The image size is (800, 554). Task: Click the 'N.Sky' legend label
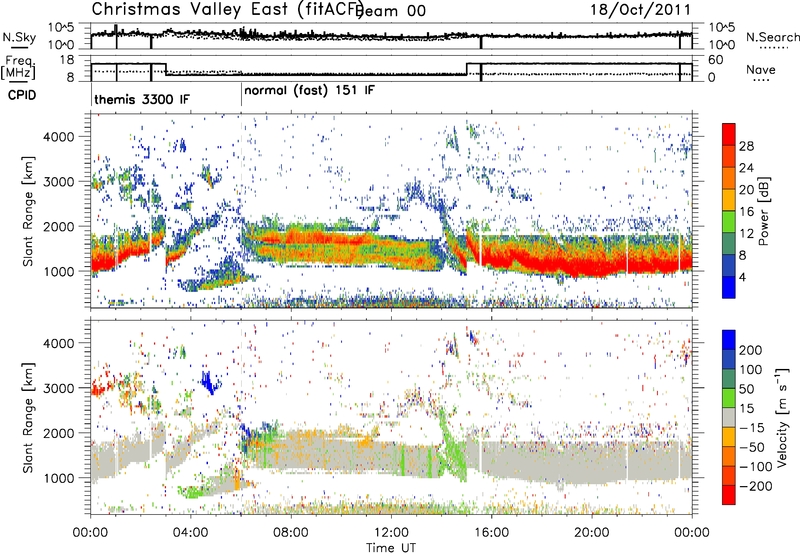19,37
